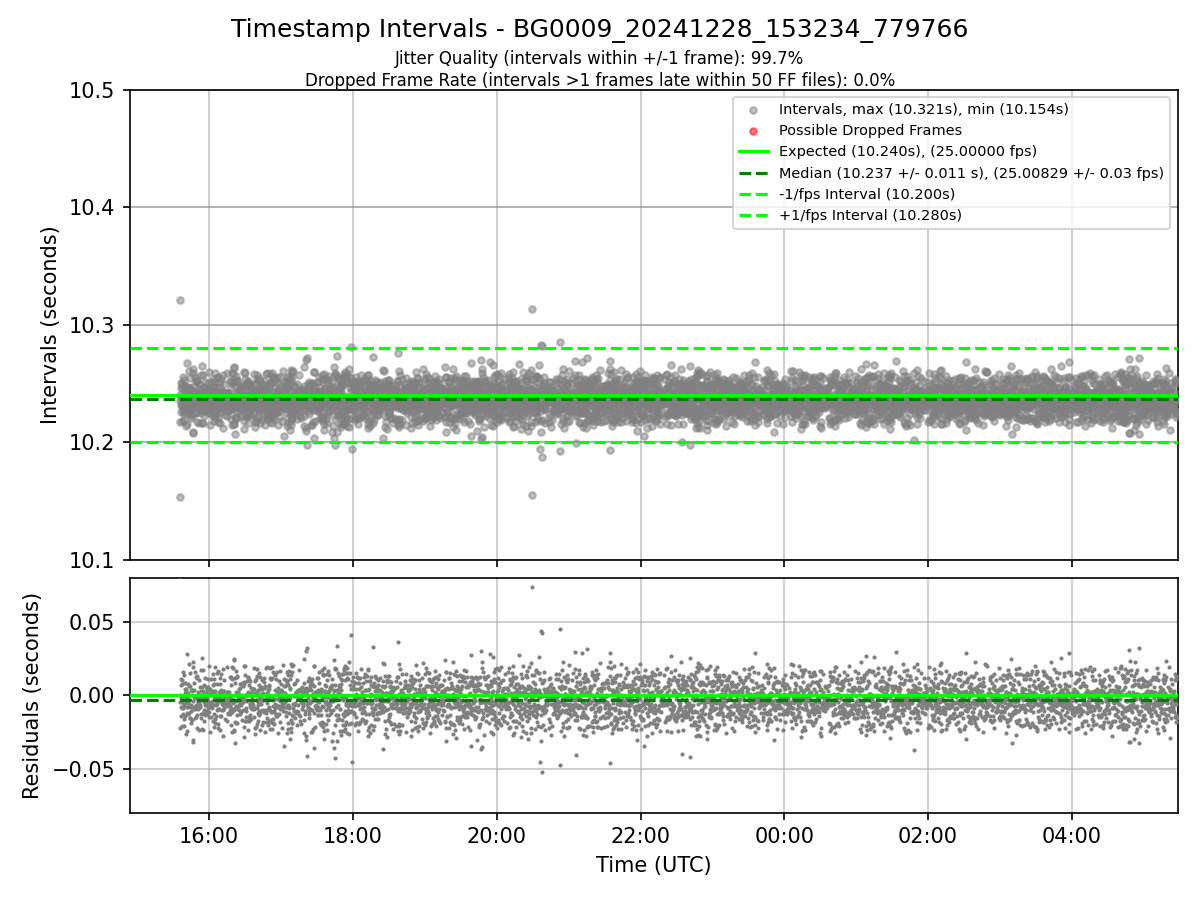1200x900 pixels.
Task: Click the Residuals (seconds) y-axis label
Action: [31, 696]
